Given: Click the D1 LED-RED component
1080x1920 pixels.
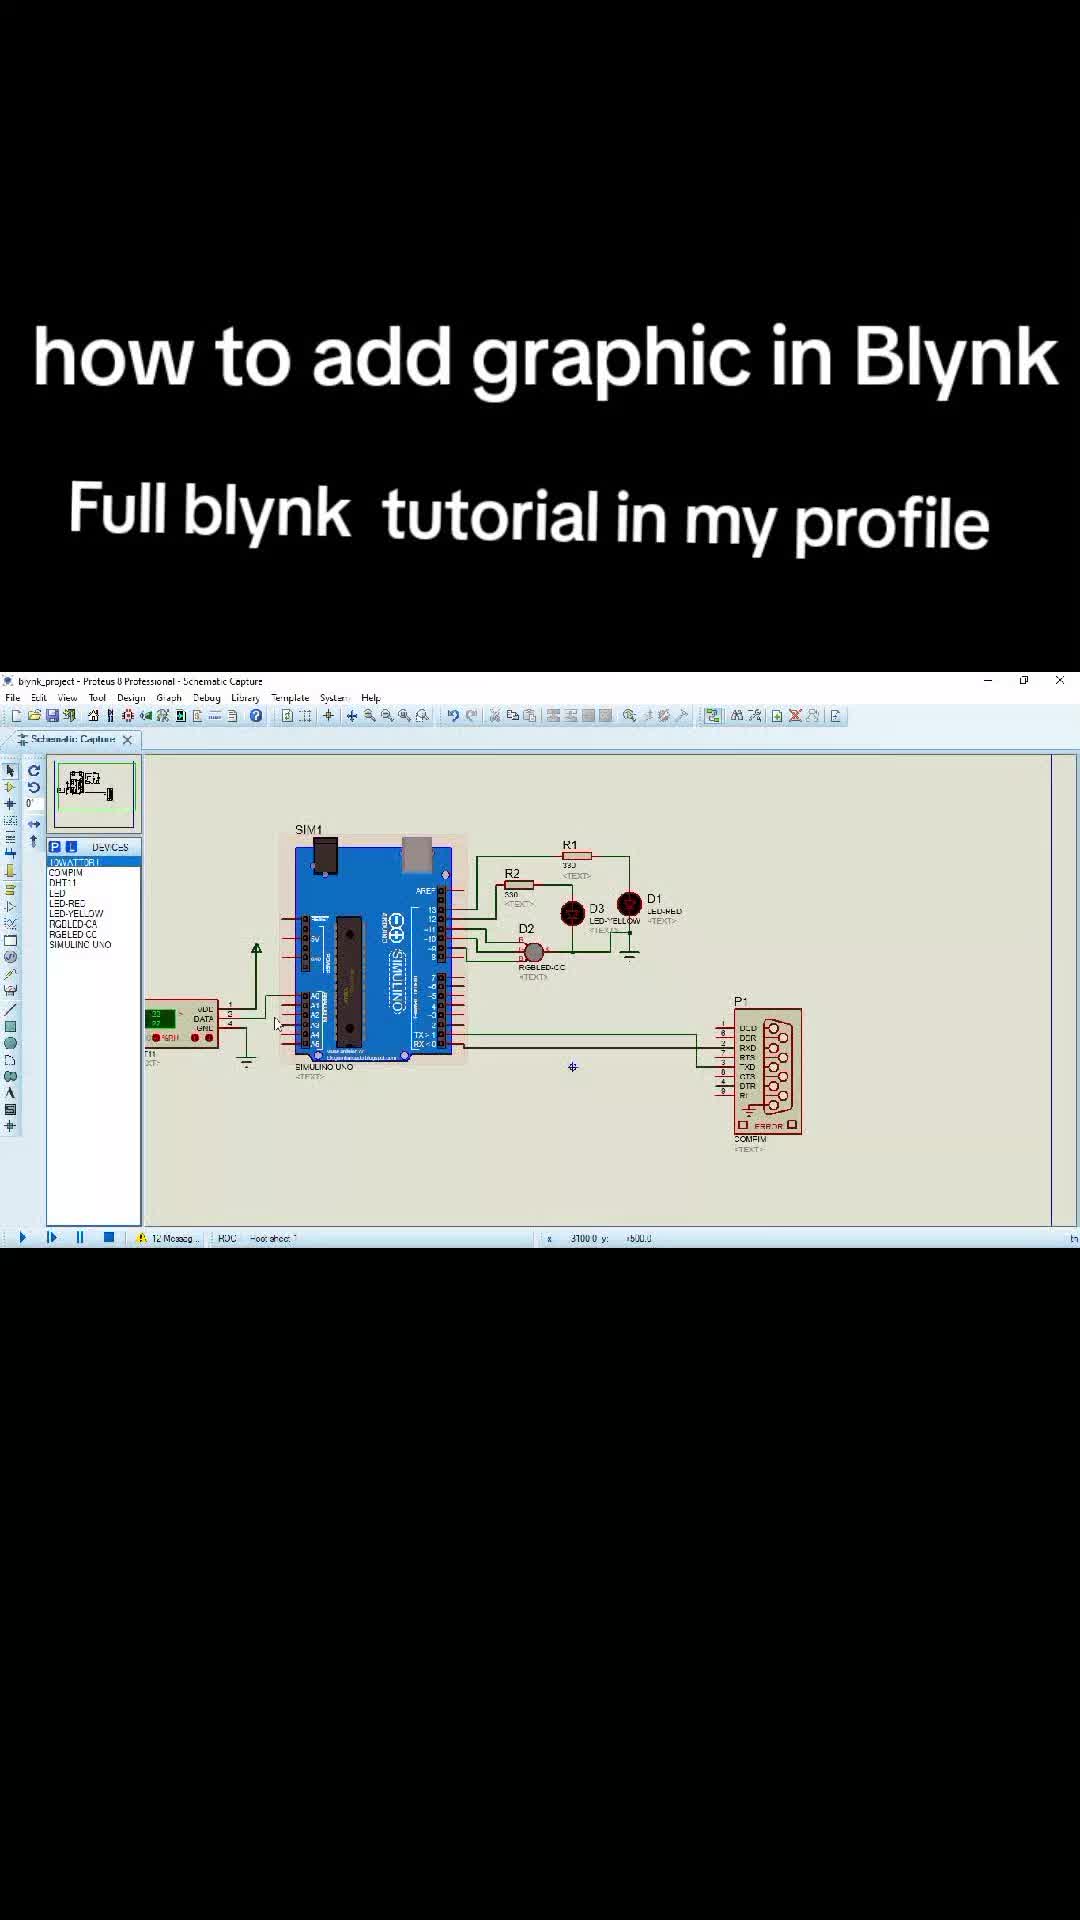Looking at the screenshot, I should 629,905.
